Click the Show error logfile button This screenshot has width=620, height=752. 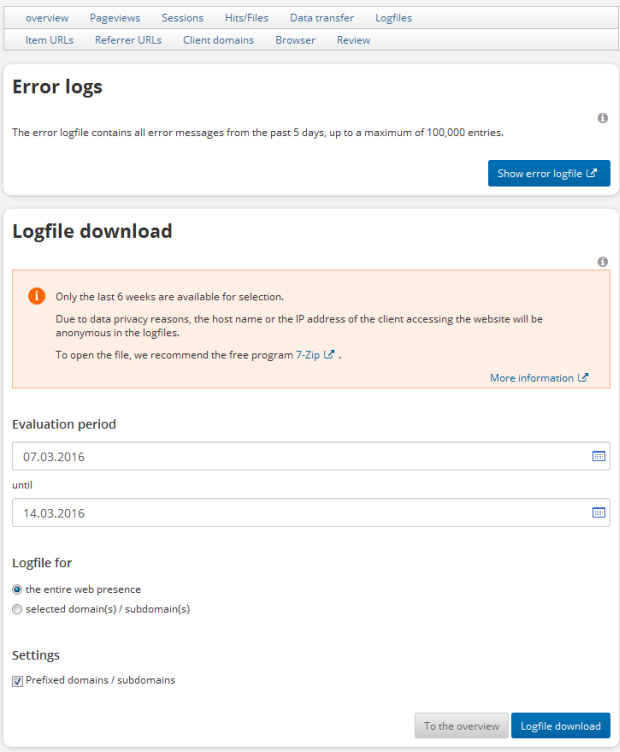coord(548,173)
